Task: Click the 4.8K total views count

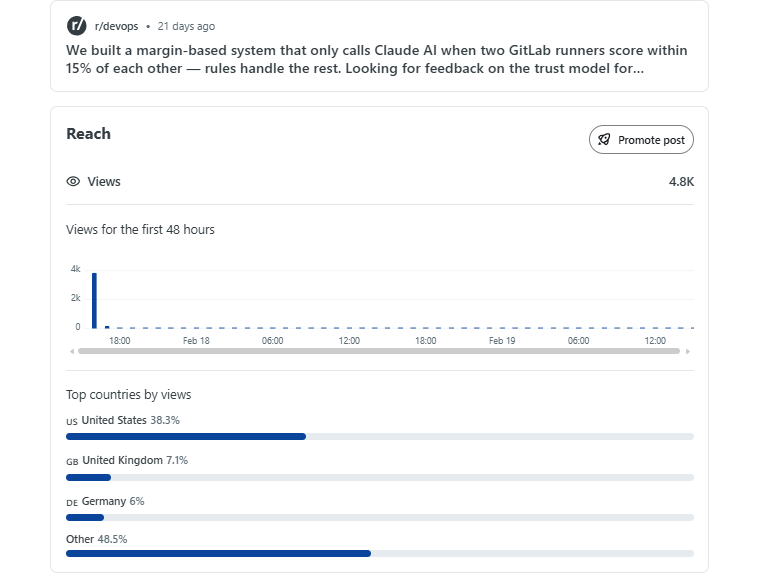Action: click(x=681, y=182)
